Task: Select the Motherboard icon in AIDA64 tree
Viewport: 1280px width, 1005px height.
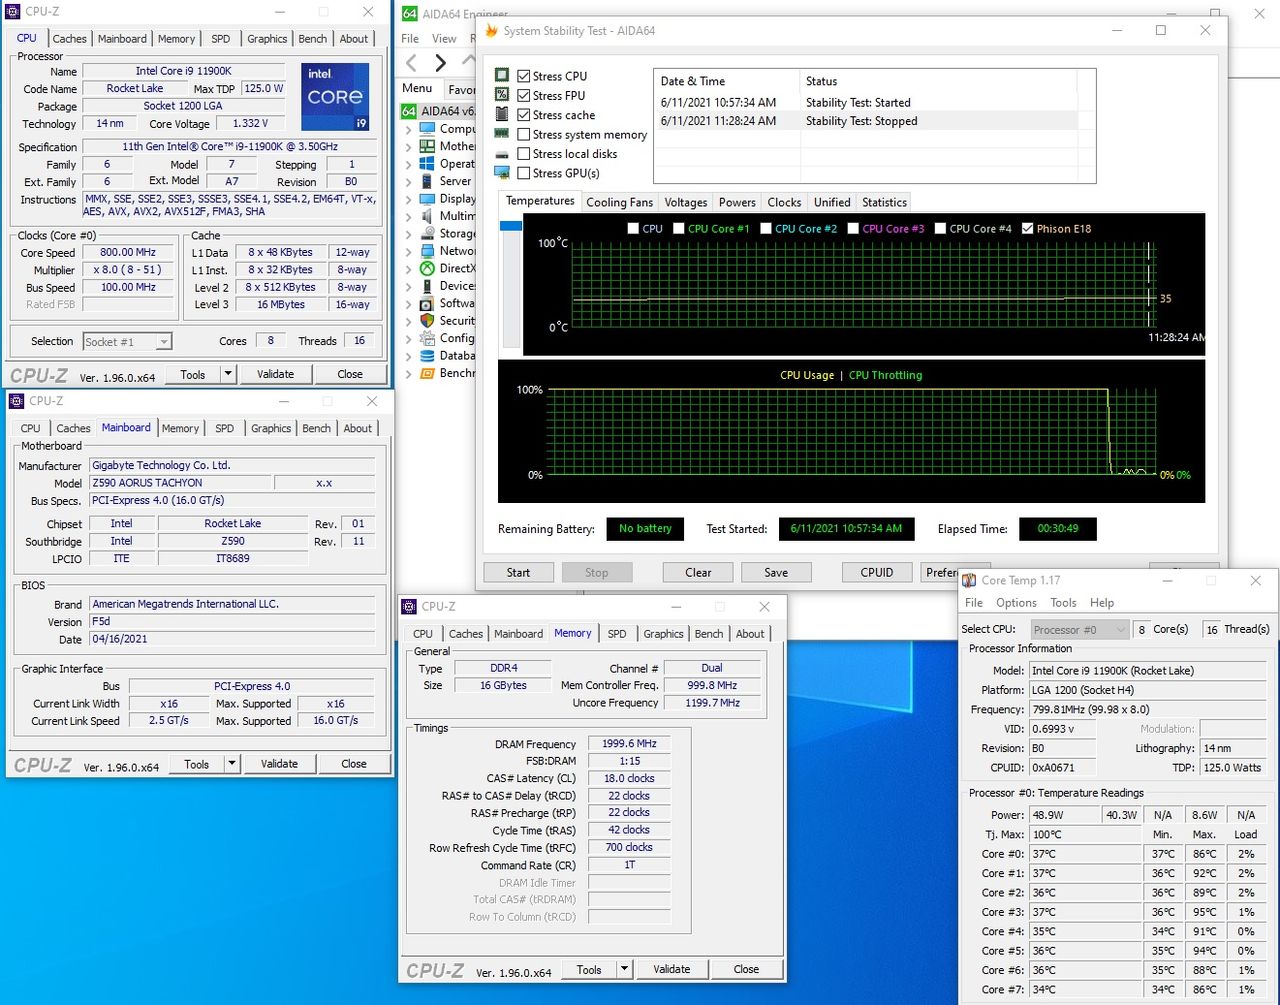Action: tap(427, 146)
